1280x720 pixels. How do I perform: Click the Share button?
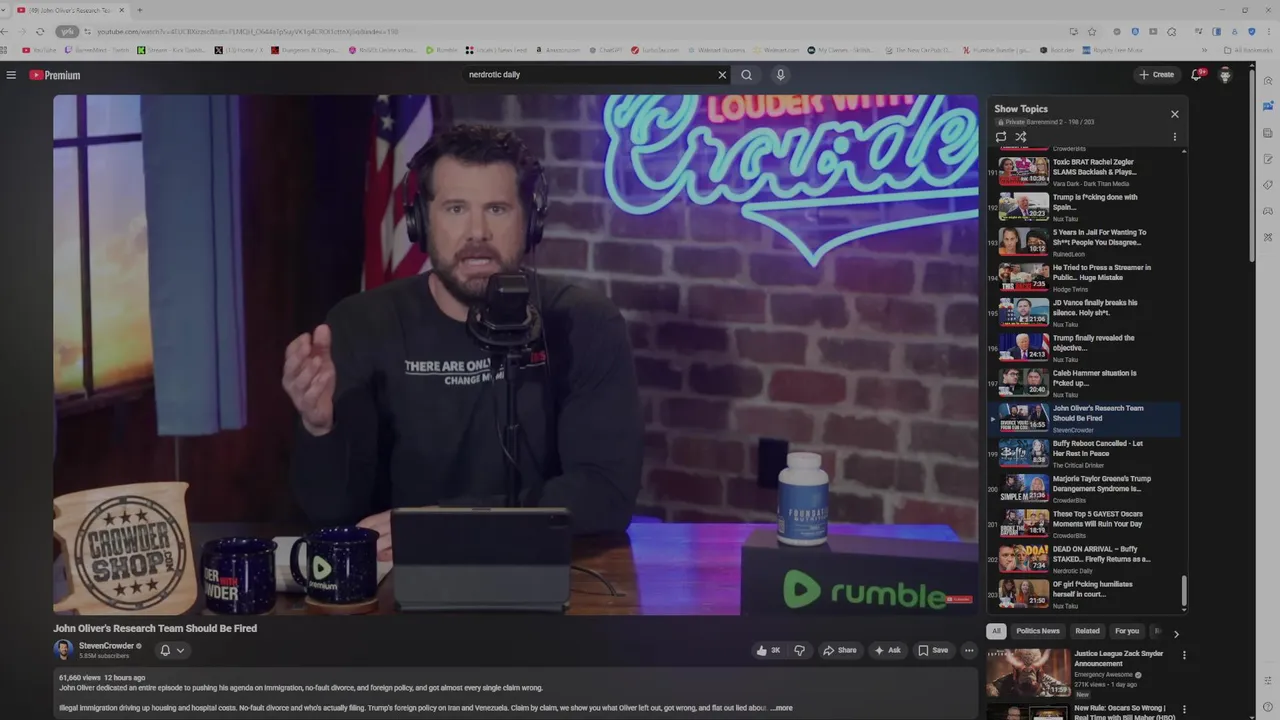pyautogui.click(x=840, y=650)
